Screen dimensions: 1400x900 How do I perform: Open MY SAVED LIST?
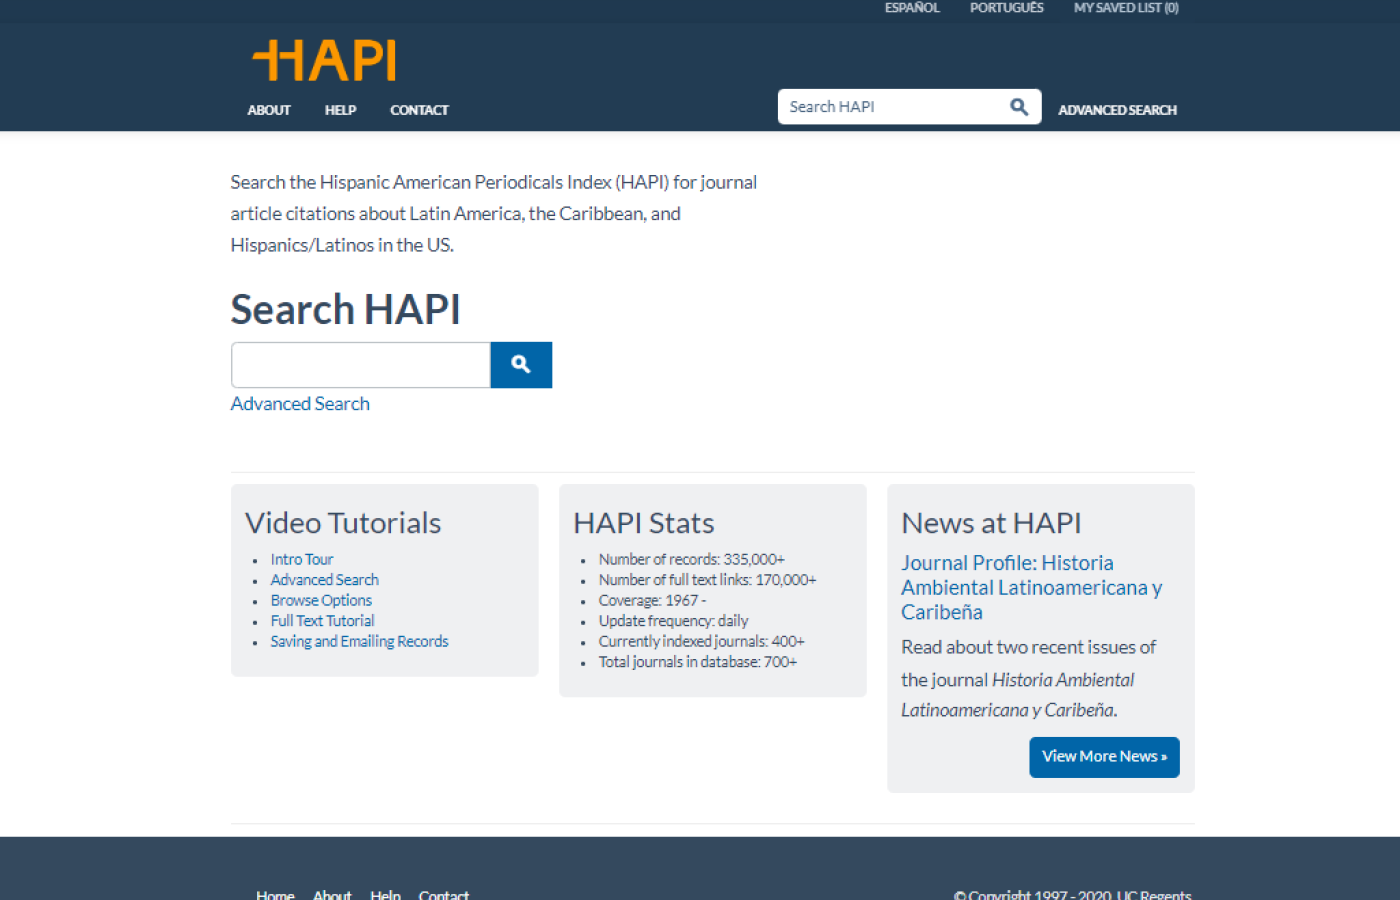tap(1125, 8)
